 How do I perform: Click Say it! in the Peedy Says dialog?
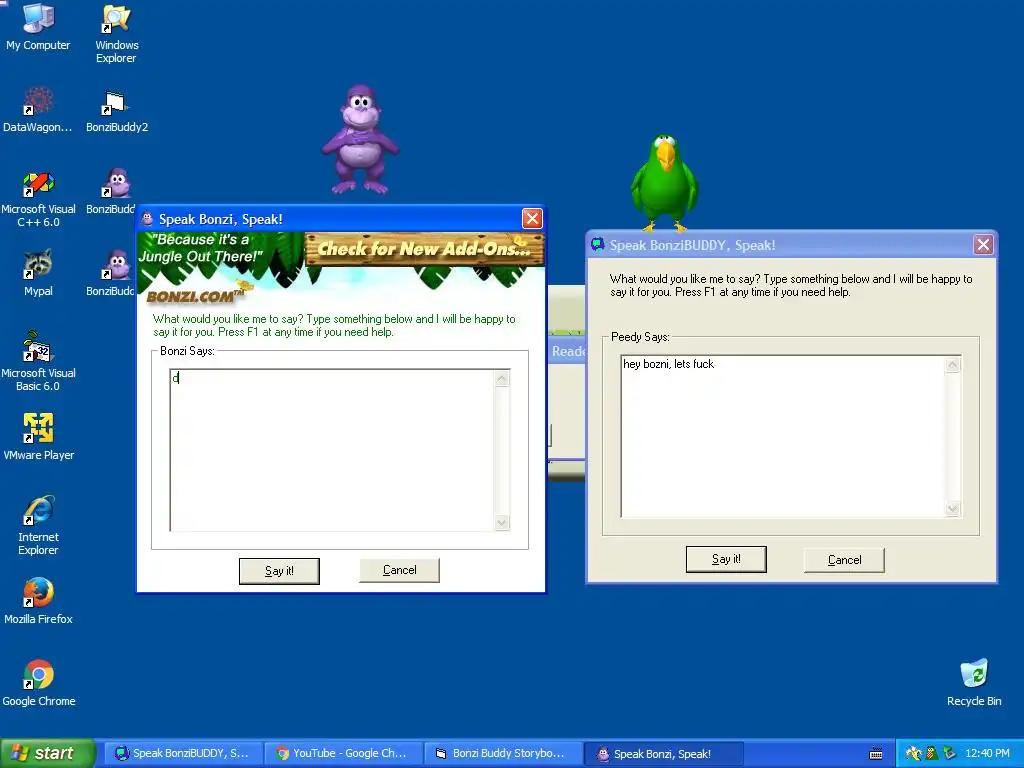(726, 560)
